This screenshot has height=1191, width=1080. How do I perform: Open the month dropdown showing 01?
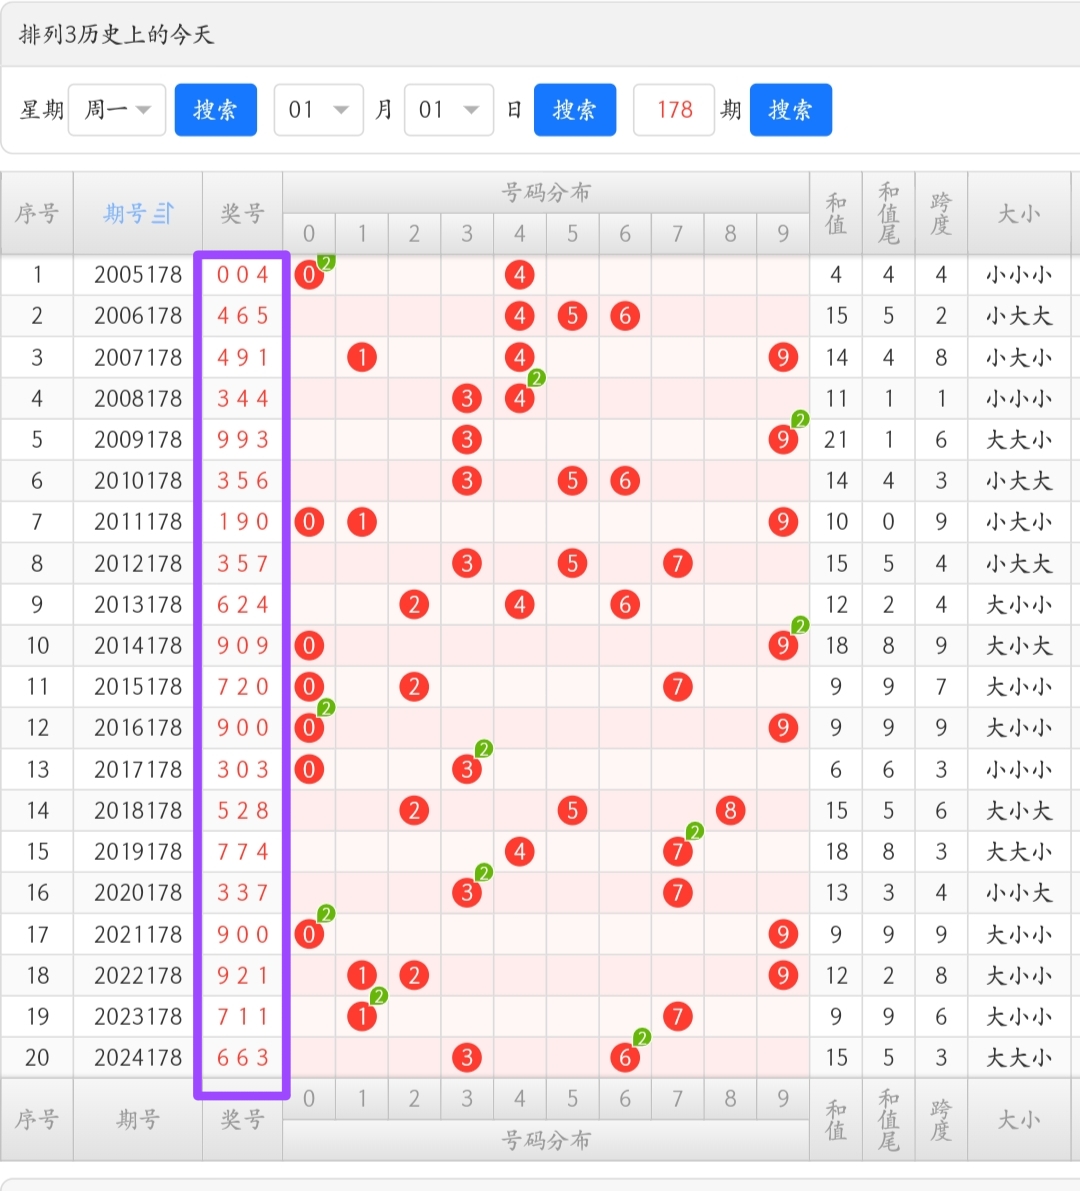tap(318, 110)
